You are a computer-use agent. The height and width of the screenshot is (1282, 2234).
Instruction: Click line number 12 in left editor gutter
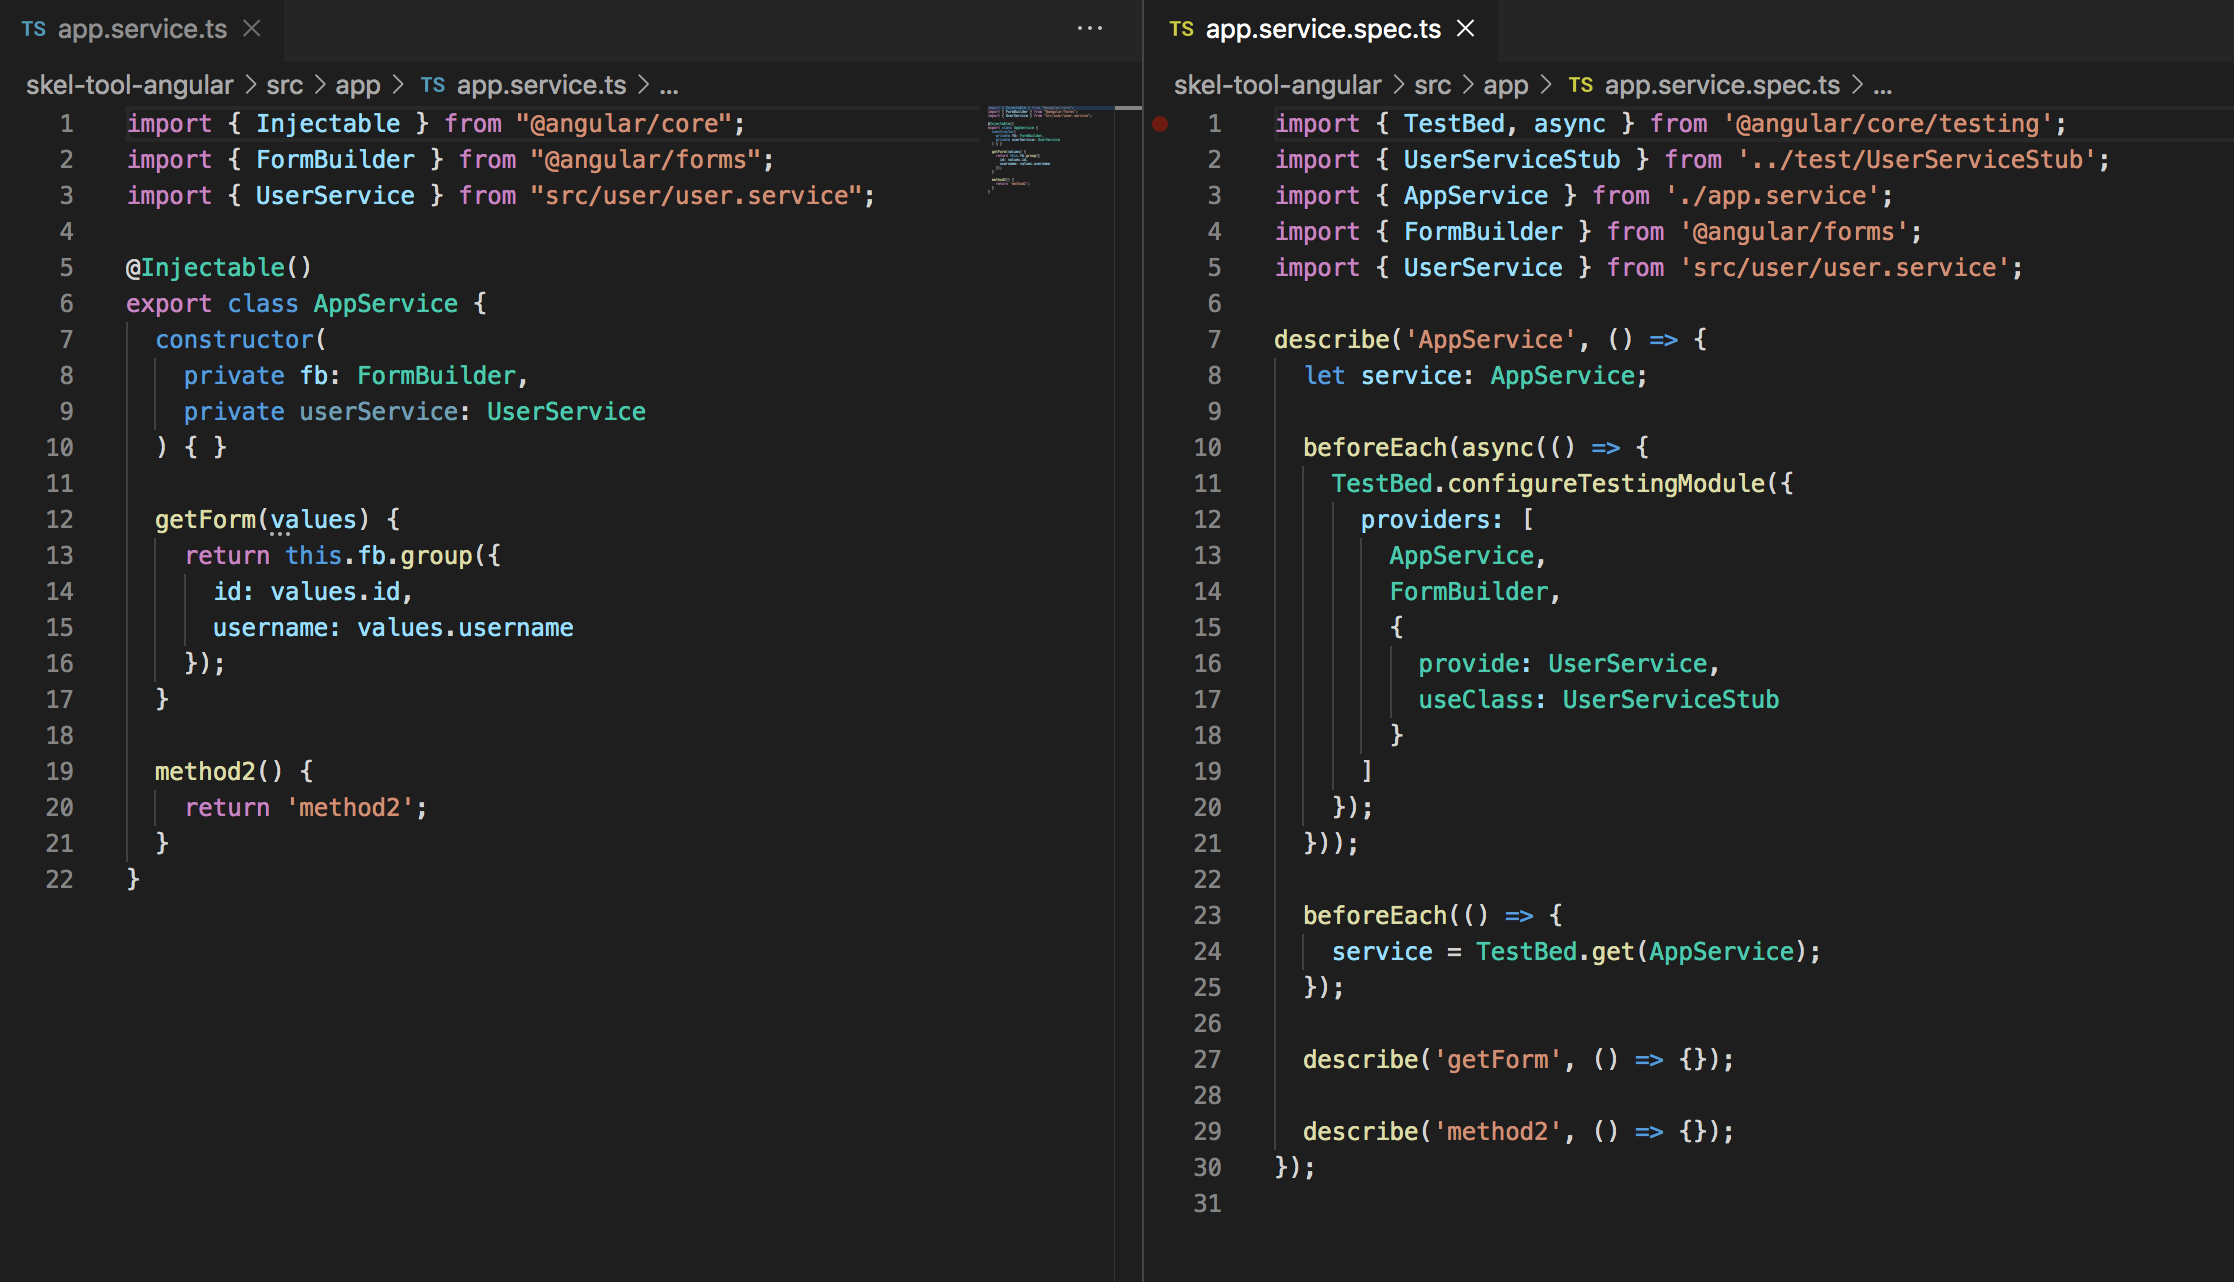point(59,520)
